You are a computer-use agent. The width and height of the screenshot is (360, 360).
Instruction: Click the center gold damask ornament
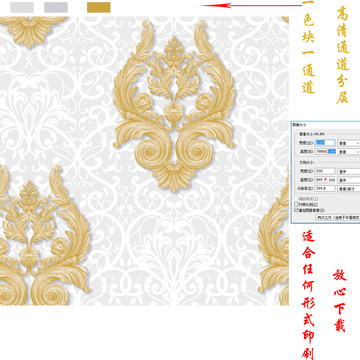point(174,106)
